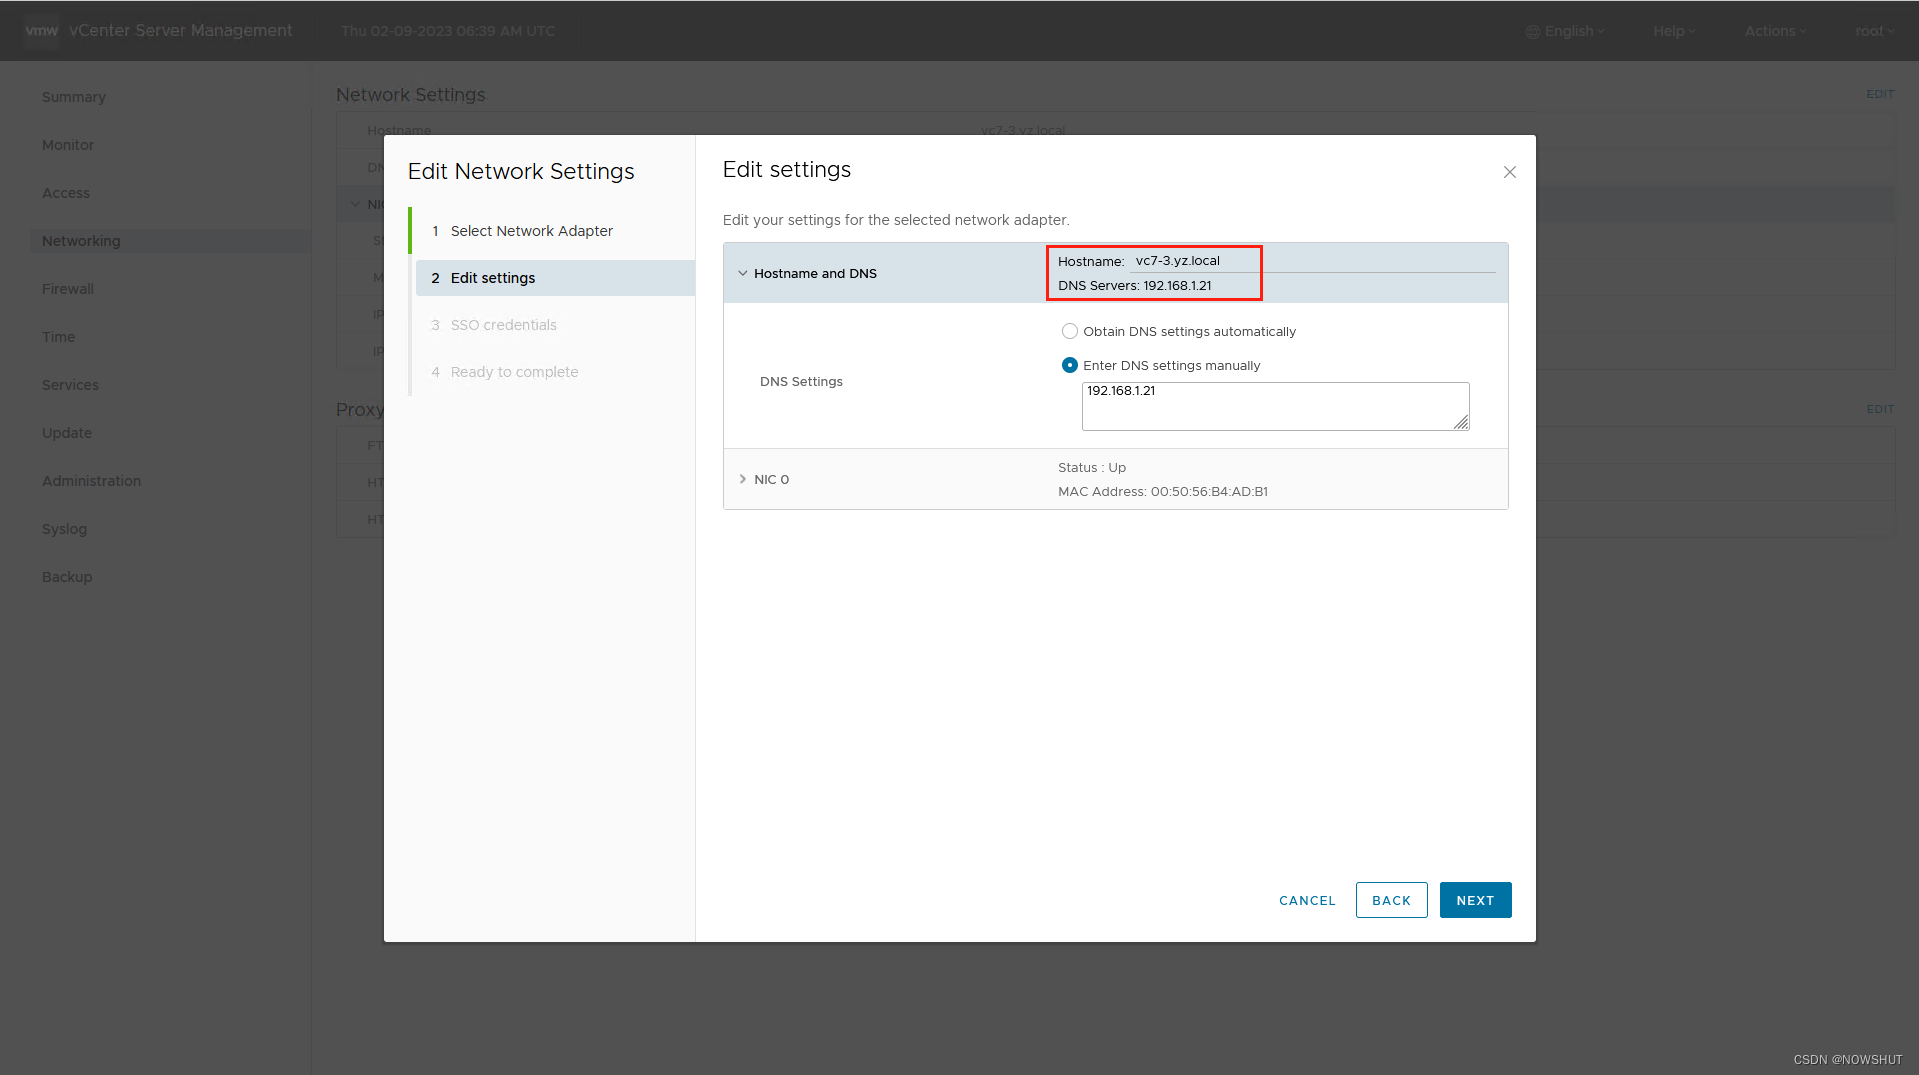This screenshot has height=1075, width=1919.
Task: Click the globe icon beside English
Action: [1532, 32]
